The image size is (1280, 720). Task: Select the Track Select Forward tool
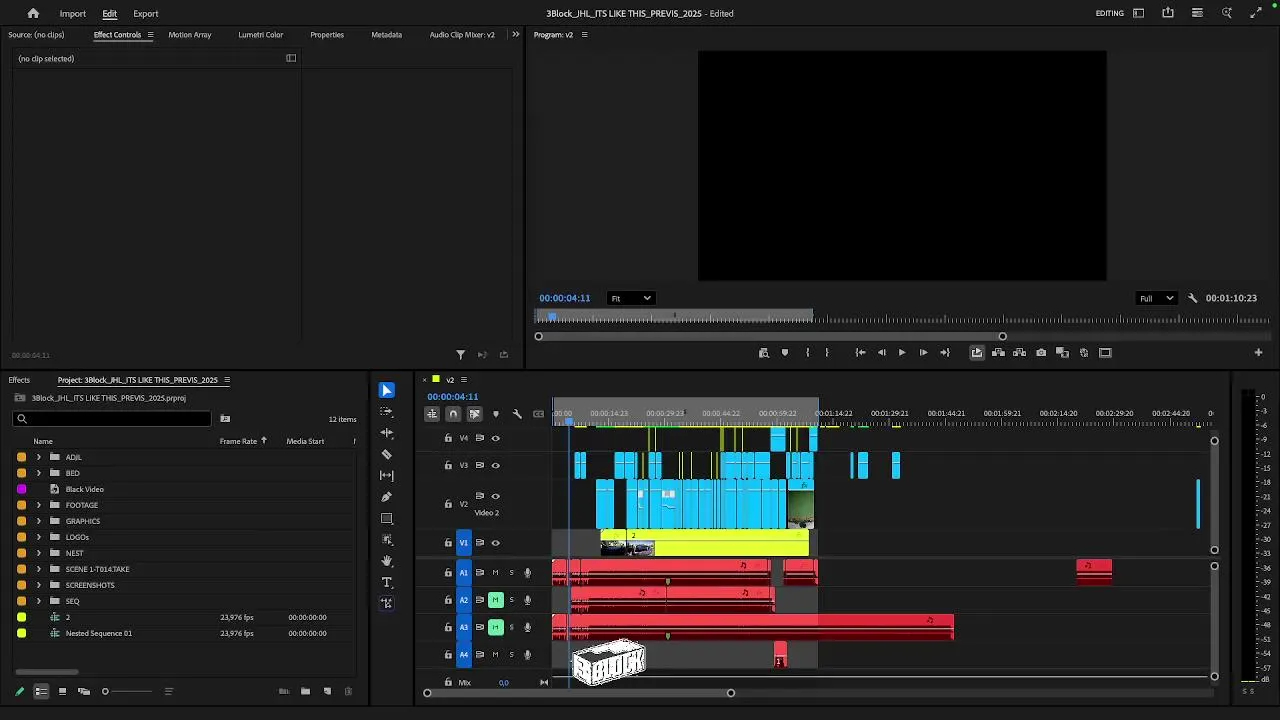tap(387, 412)
